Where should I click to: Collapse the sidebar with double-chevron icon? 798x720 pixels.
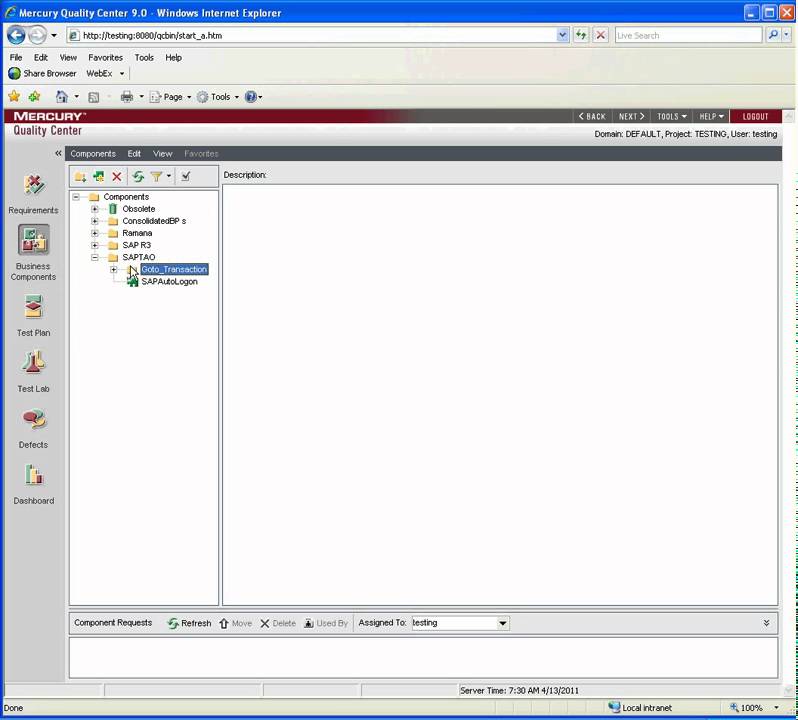click(x=58, y=153)
